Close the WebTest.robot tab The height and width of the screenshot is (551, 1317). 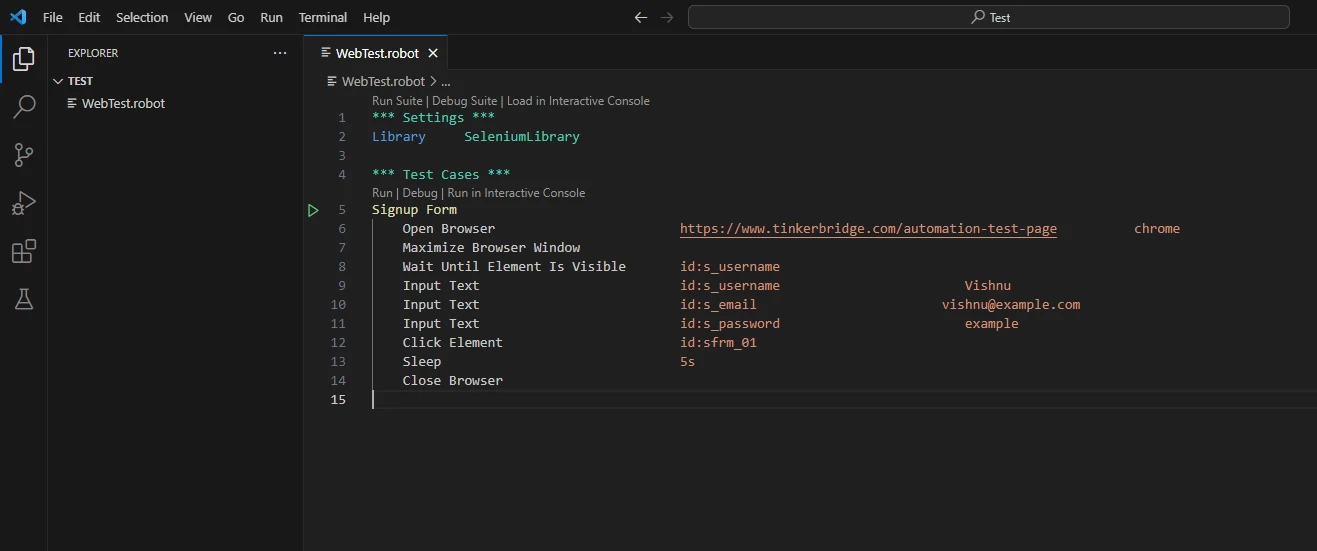(x=433, y=53)
